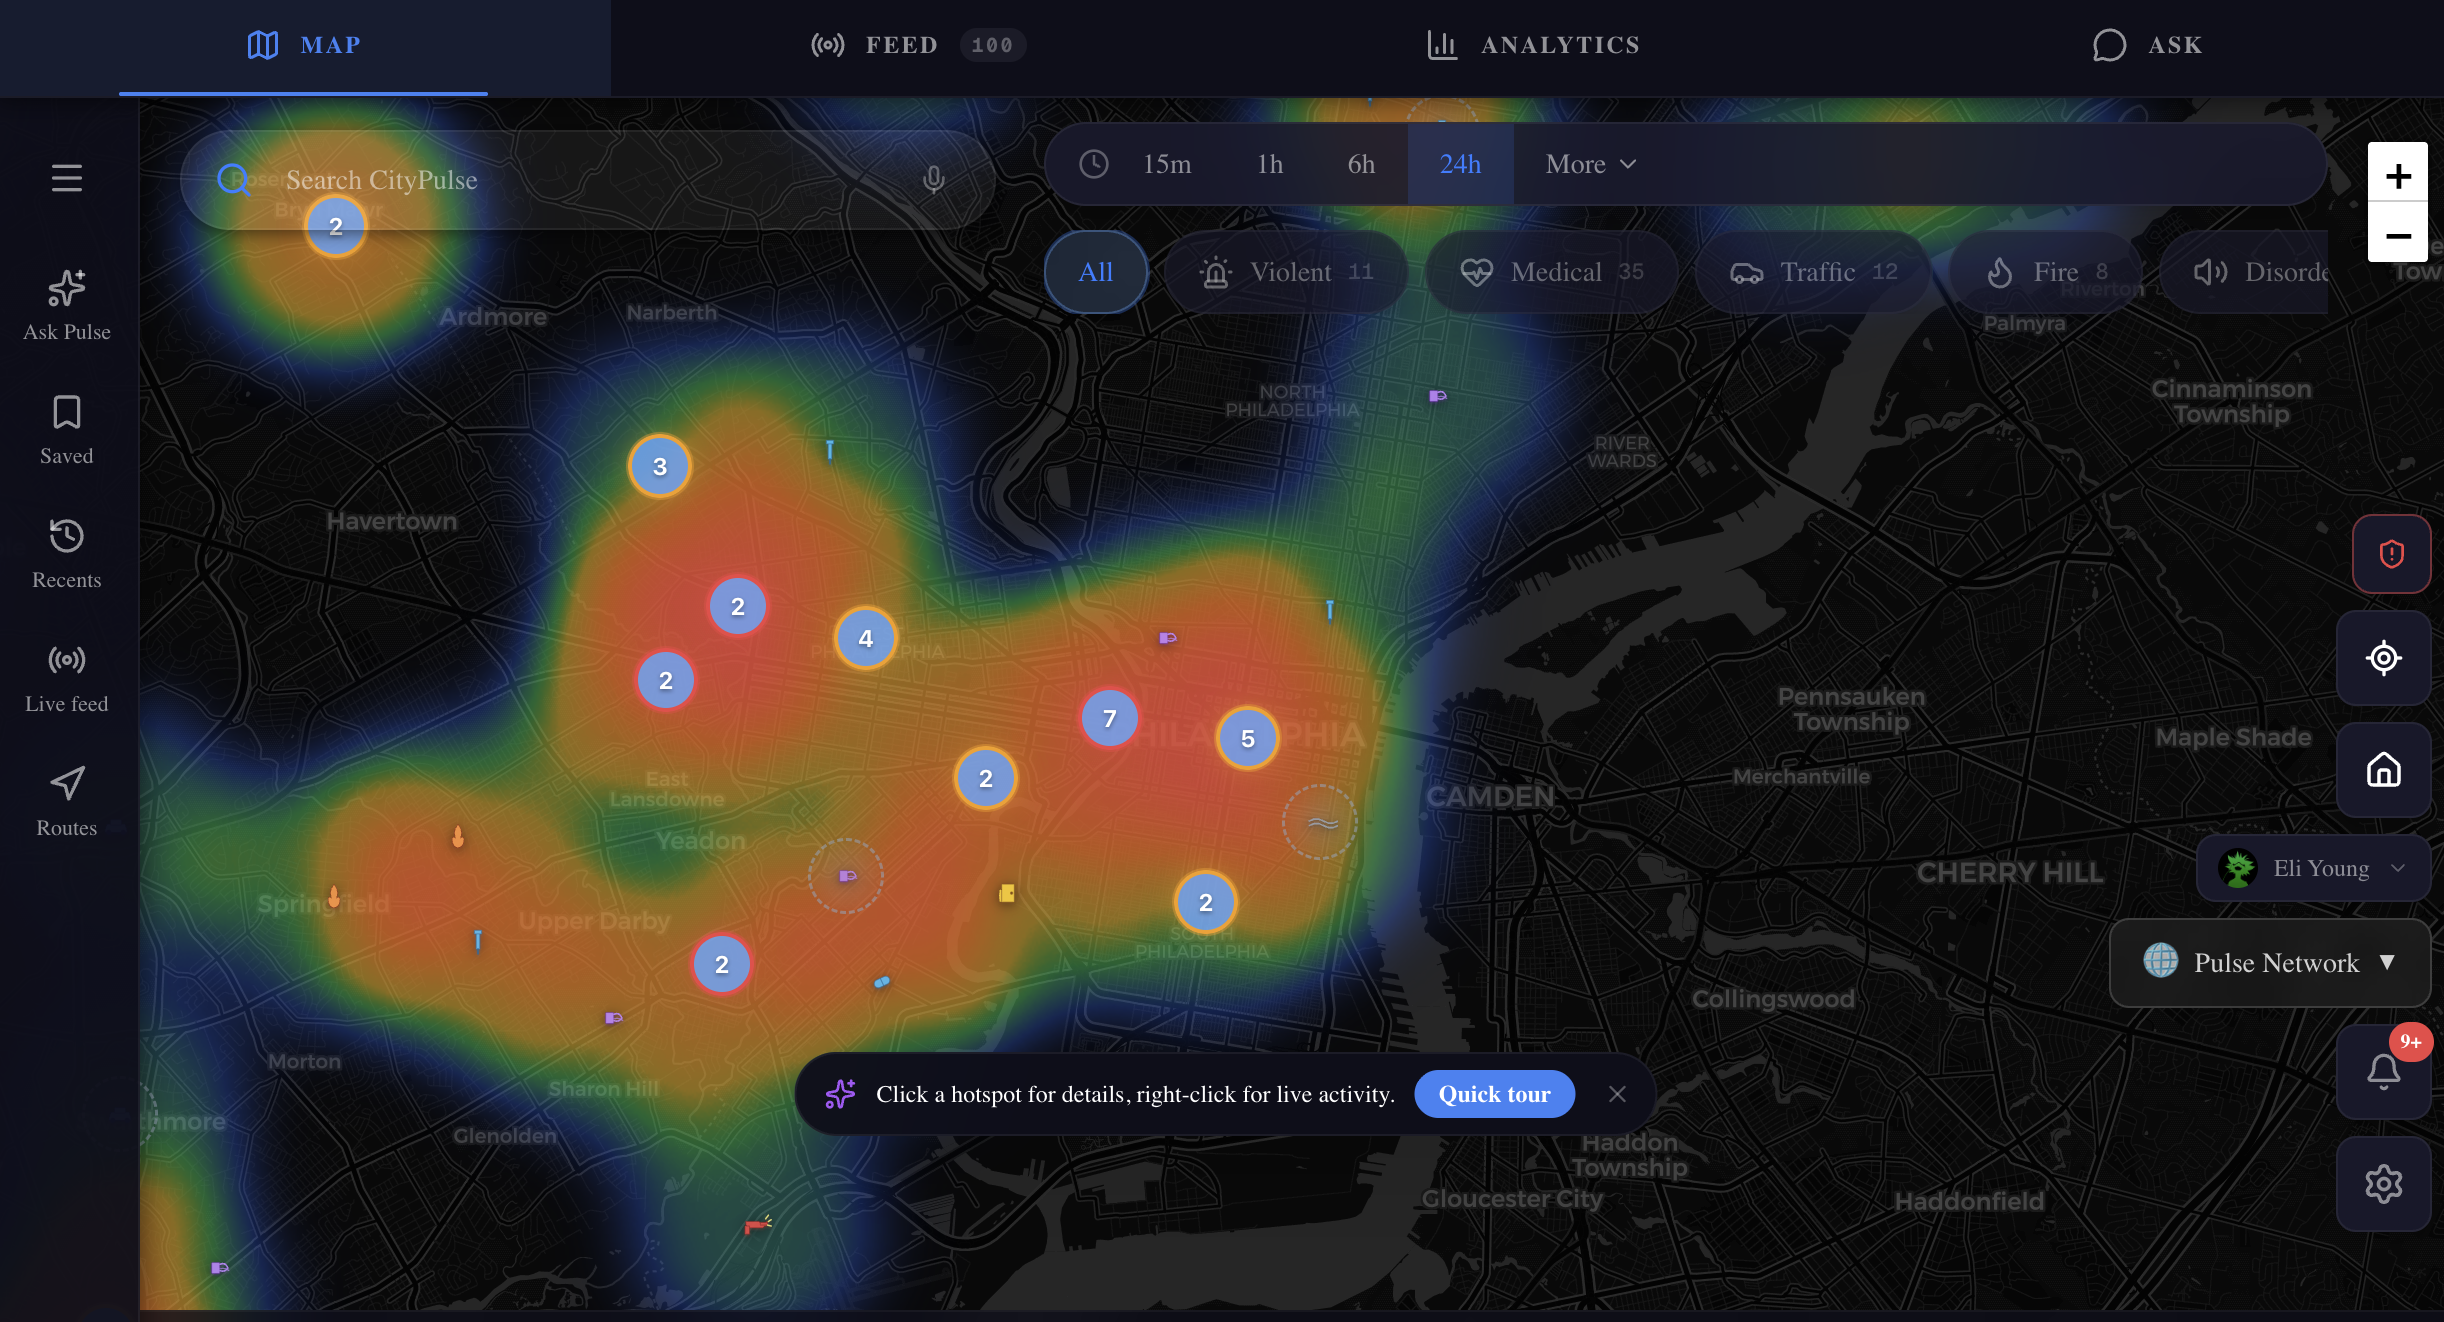Open the Eli Young user dropdown
This screenshot has height=1322, width=2444.
coord(2313,868)
